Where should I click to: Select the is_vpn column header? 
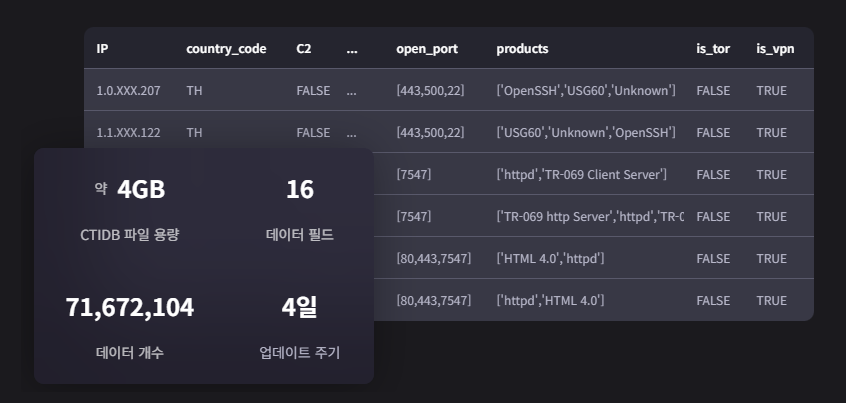775,49
